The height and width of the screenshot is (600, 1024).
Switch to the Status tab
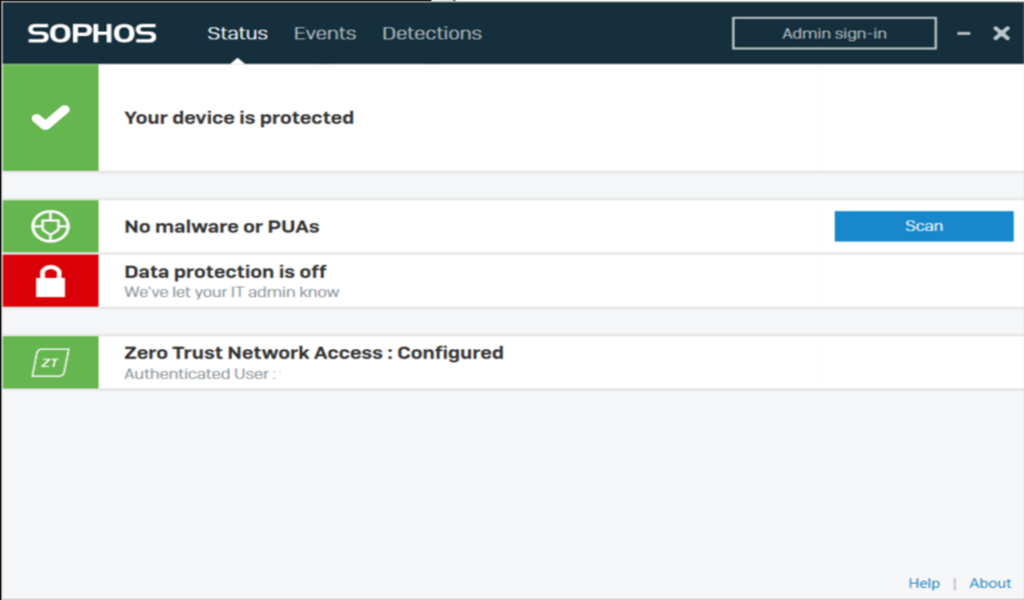coord(237,33)
